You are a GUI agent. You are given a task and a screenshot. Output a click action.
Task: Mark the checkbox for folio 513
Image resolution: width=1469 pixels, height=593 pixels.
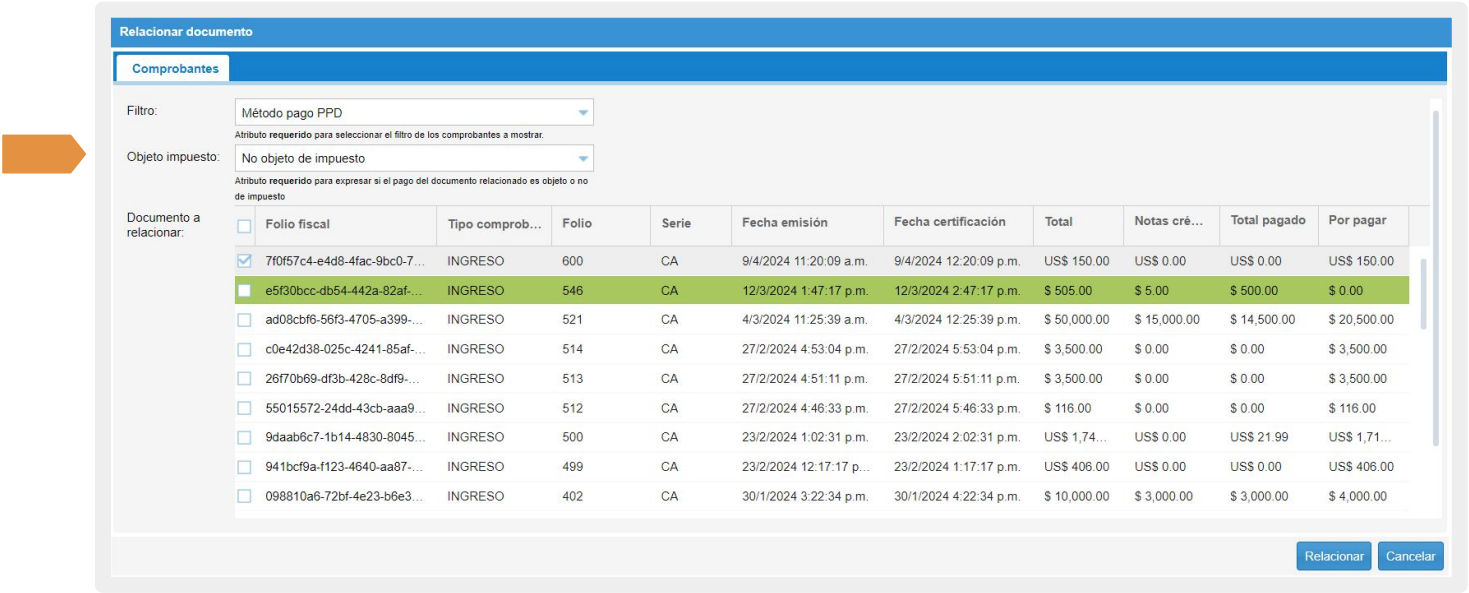245,379
